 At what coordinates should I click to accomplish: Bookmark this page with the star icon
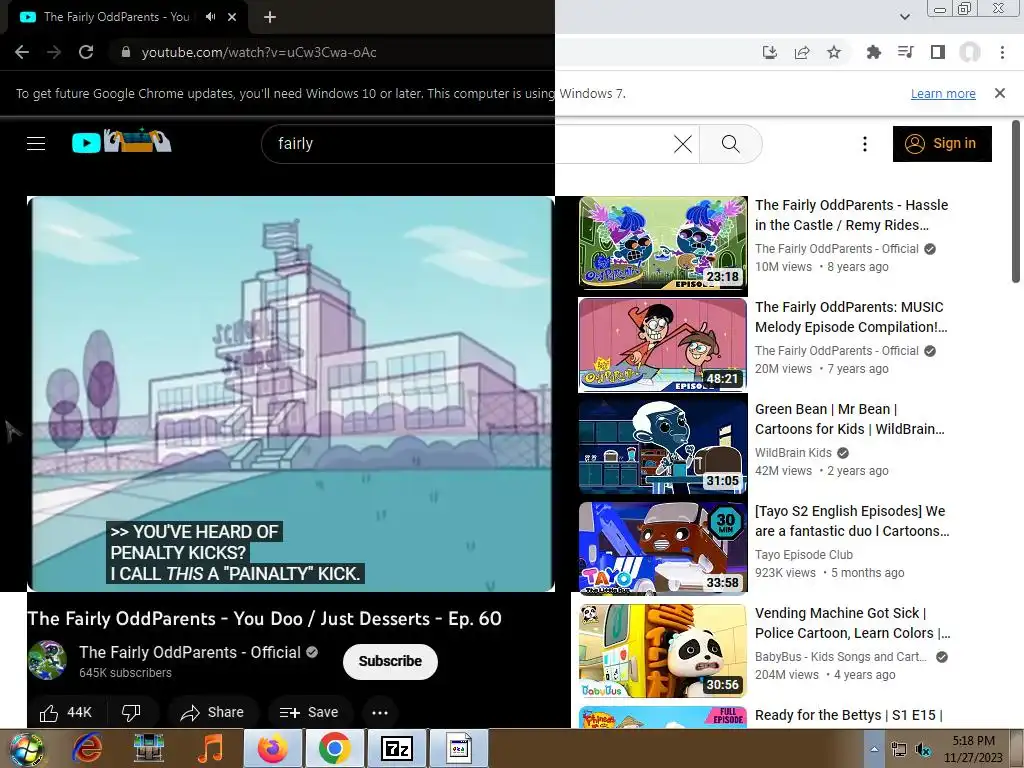[x=834, y=52]
